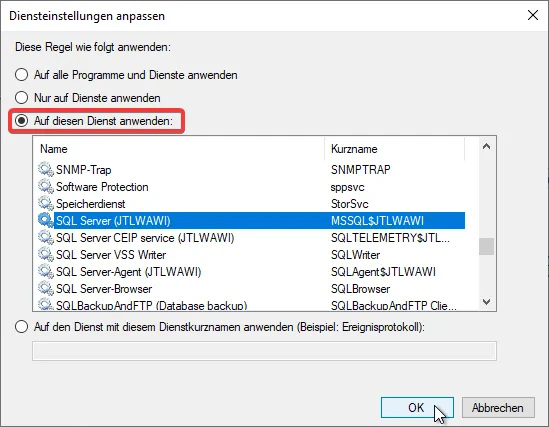Screen dimensions: 549x427
Task: Click the Speicherdienst service gear icon
Action: pyautogui.click(x=46, y=204)
